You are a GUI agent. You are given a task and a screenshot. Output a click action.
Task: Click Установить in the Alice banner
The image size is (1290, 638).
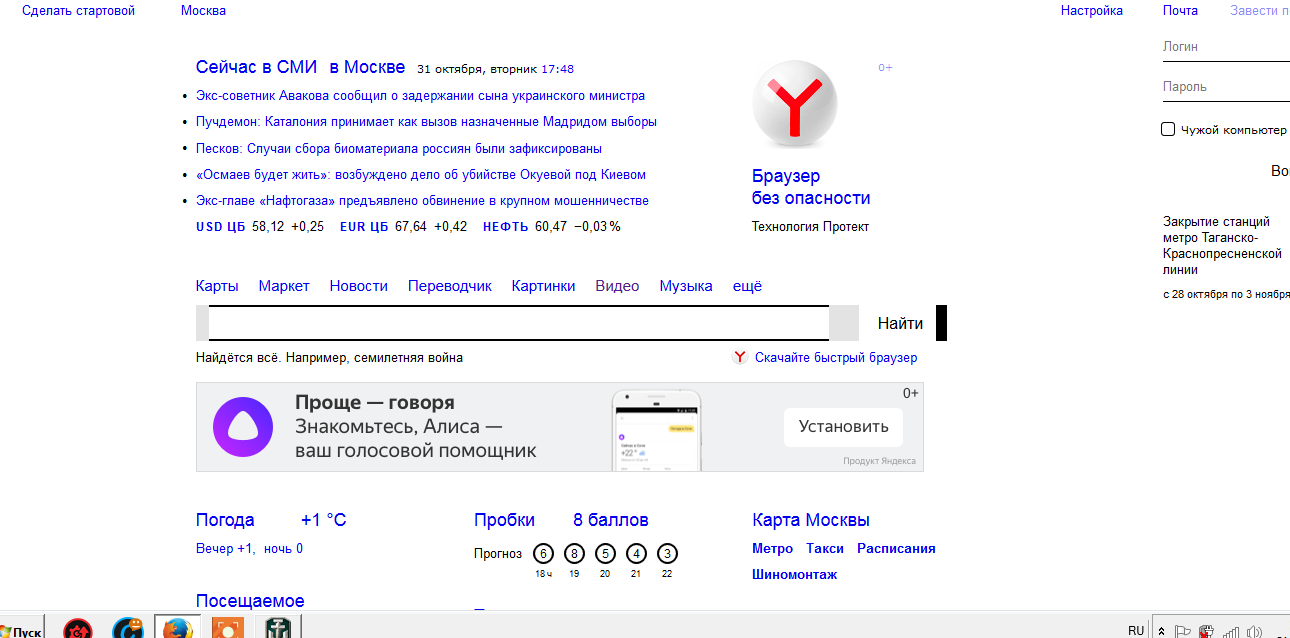point(843,427)
